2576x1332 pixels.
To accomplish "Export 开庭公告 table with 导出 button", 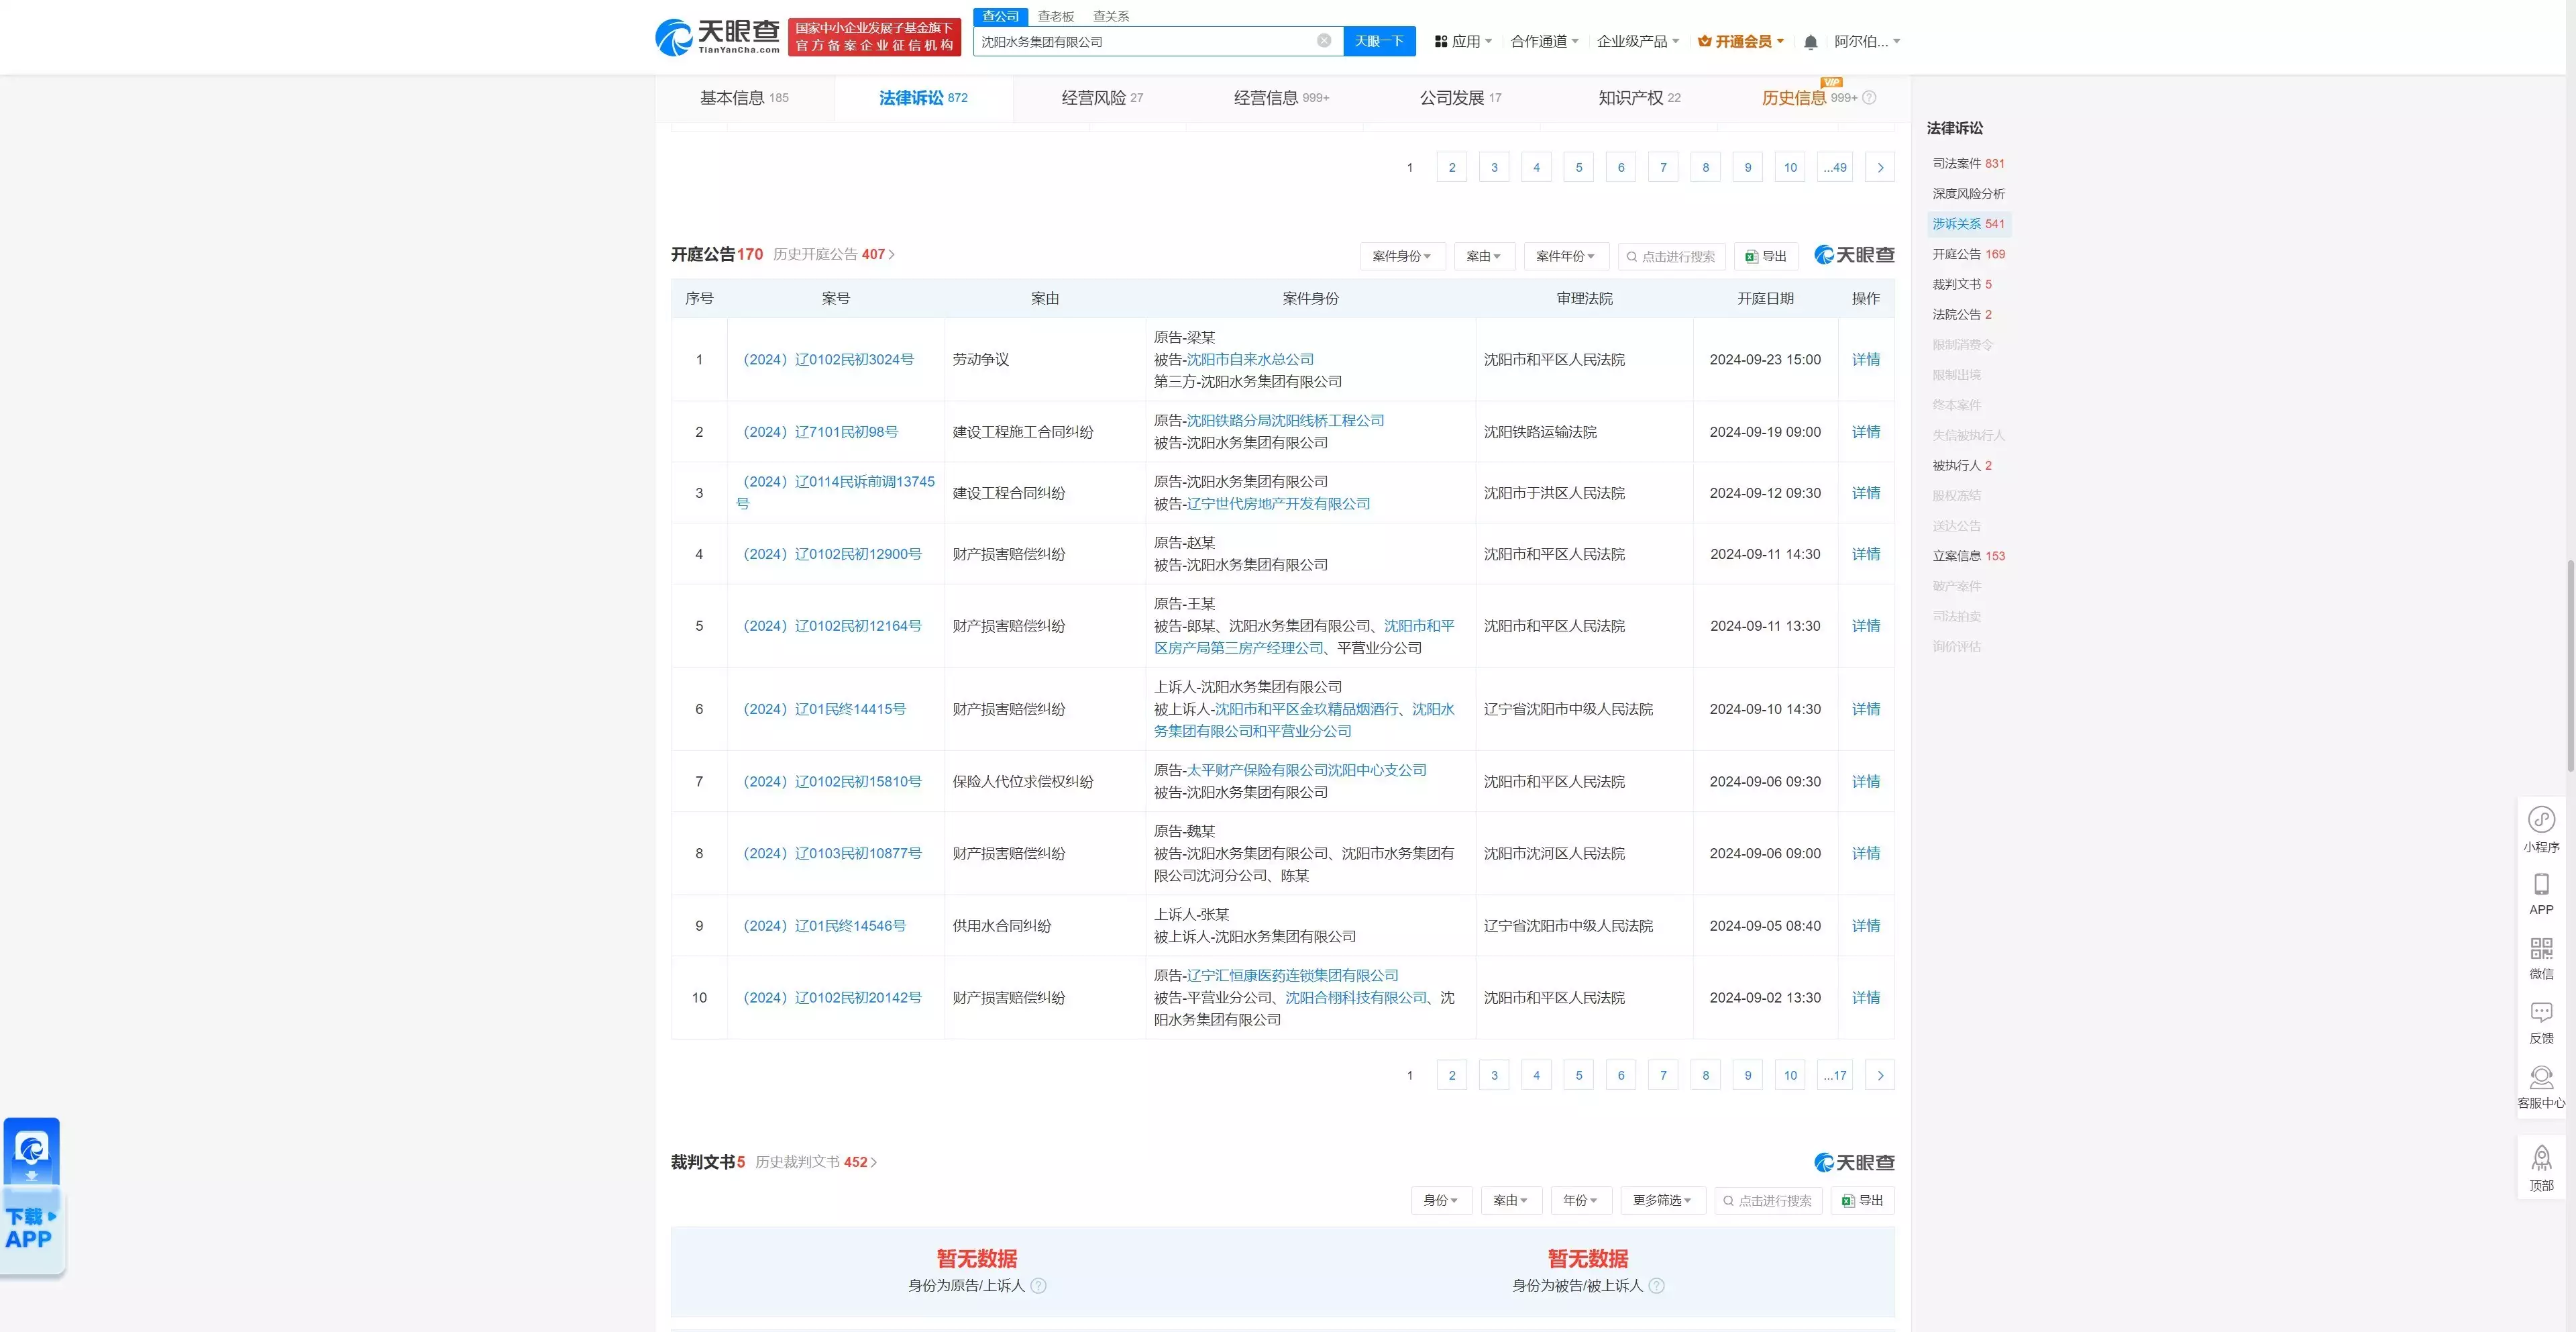I will [1766, 256].
